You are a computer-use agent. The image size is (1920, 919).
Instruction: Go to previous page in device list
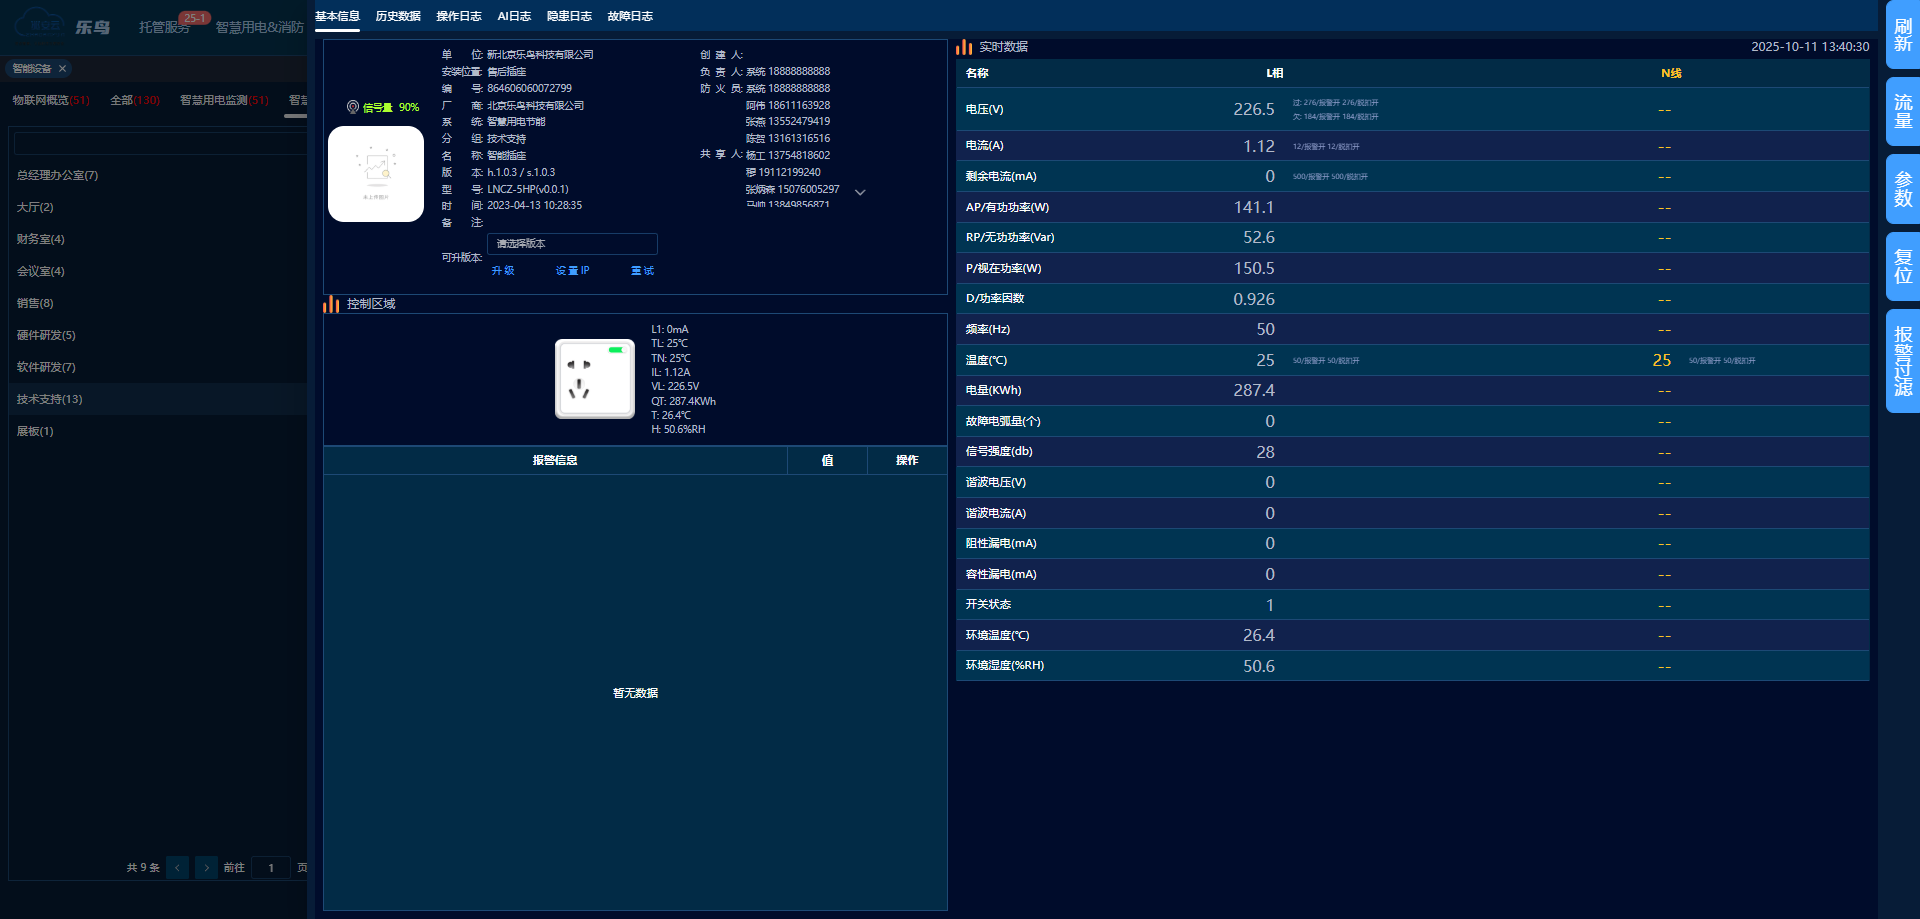click(x=178, y=867)
